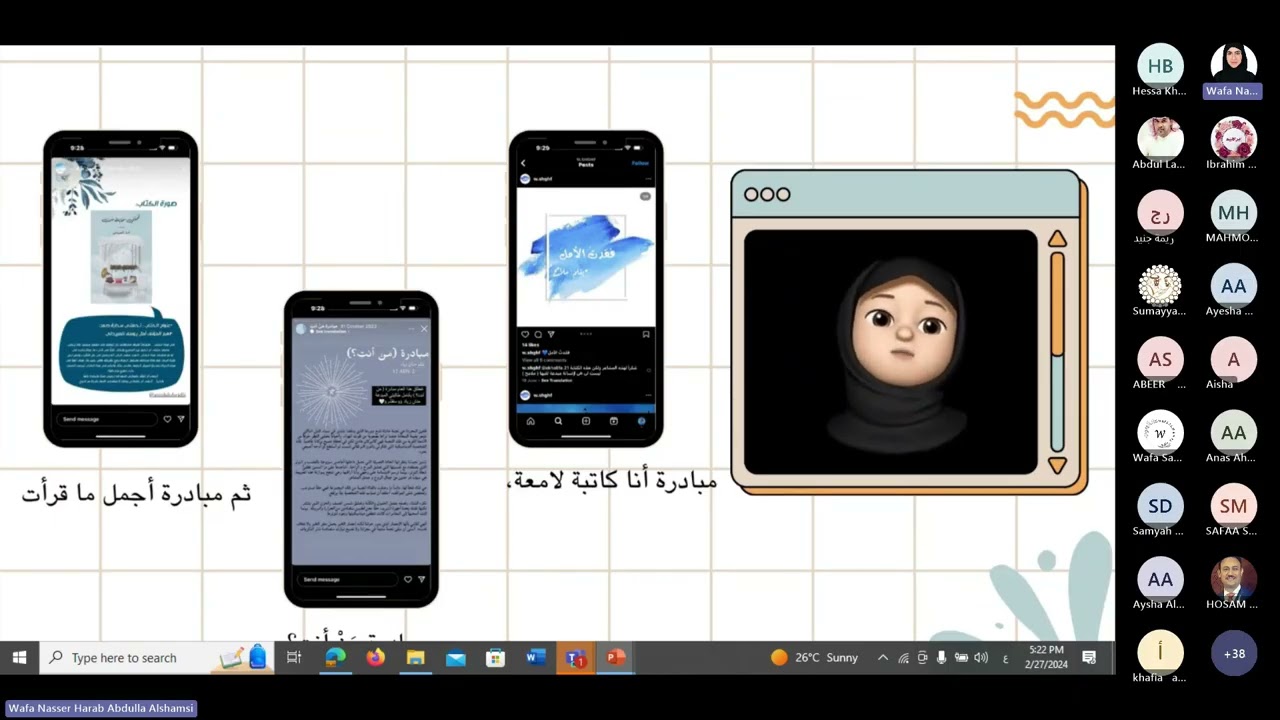Switch to Microsoft Word on taskbar

coord(535,657)
